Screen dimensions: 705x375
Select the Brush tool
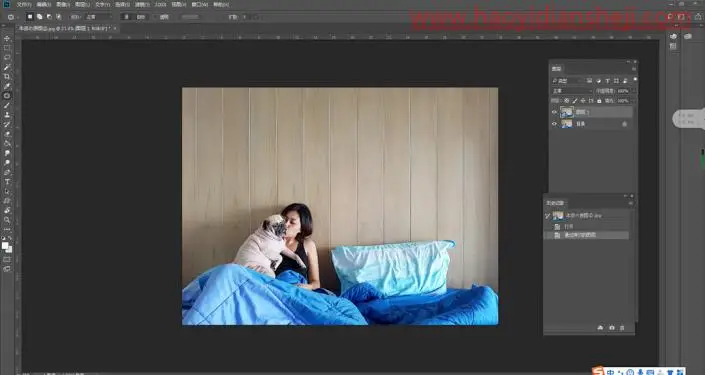point(7,105)
